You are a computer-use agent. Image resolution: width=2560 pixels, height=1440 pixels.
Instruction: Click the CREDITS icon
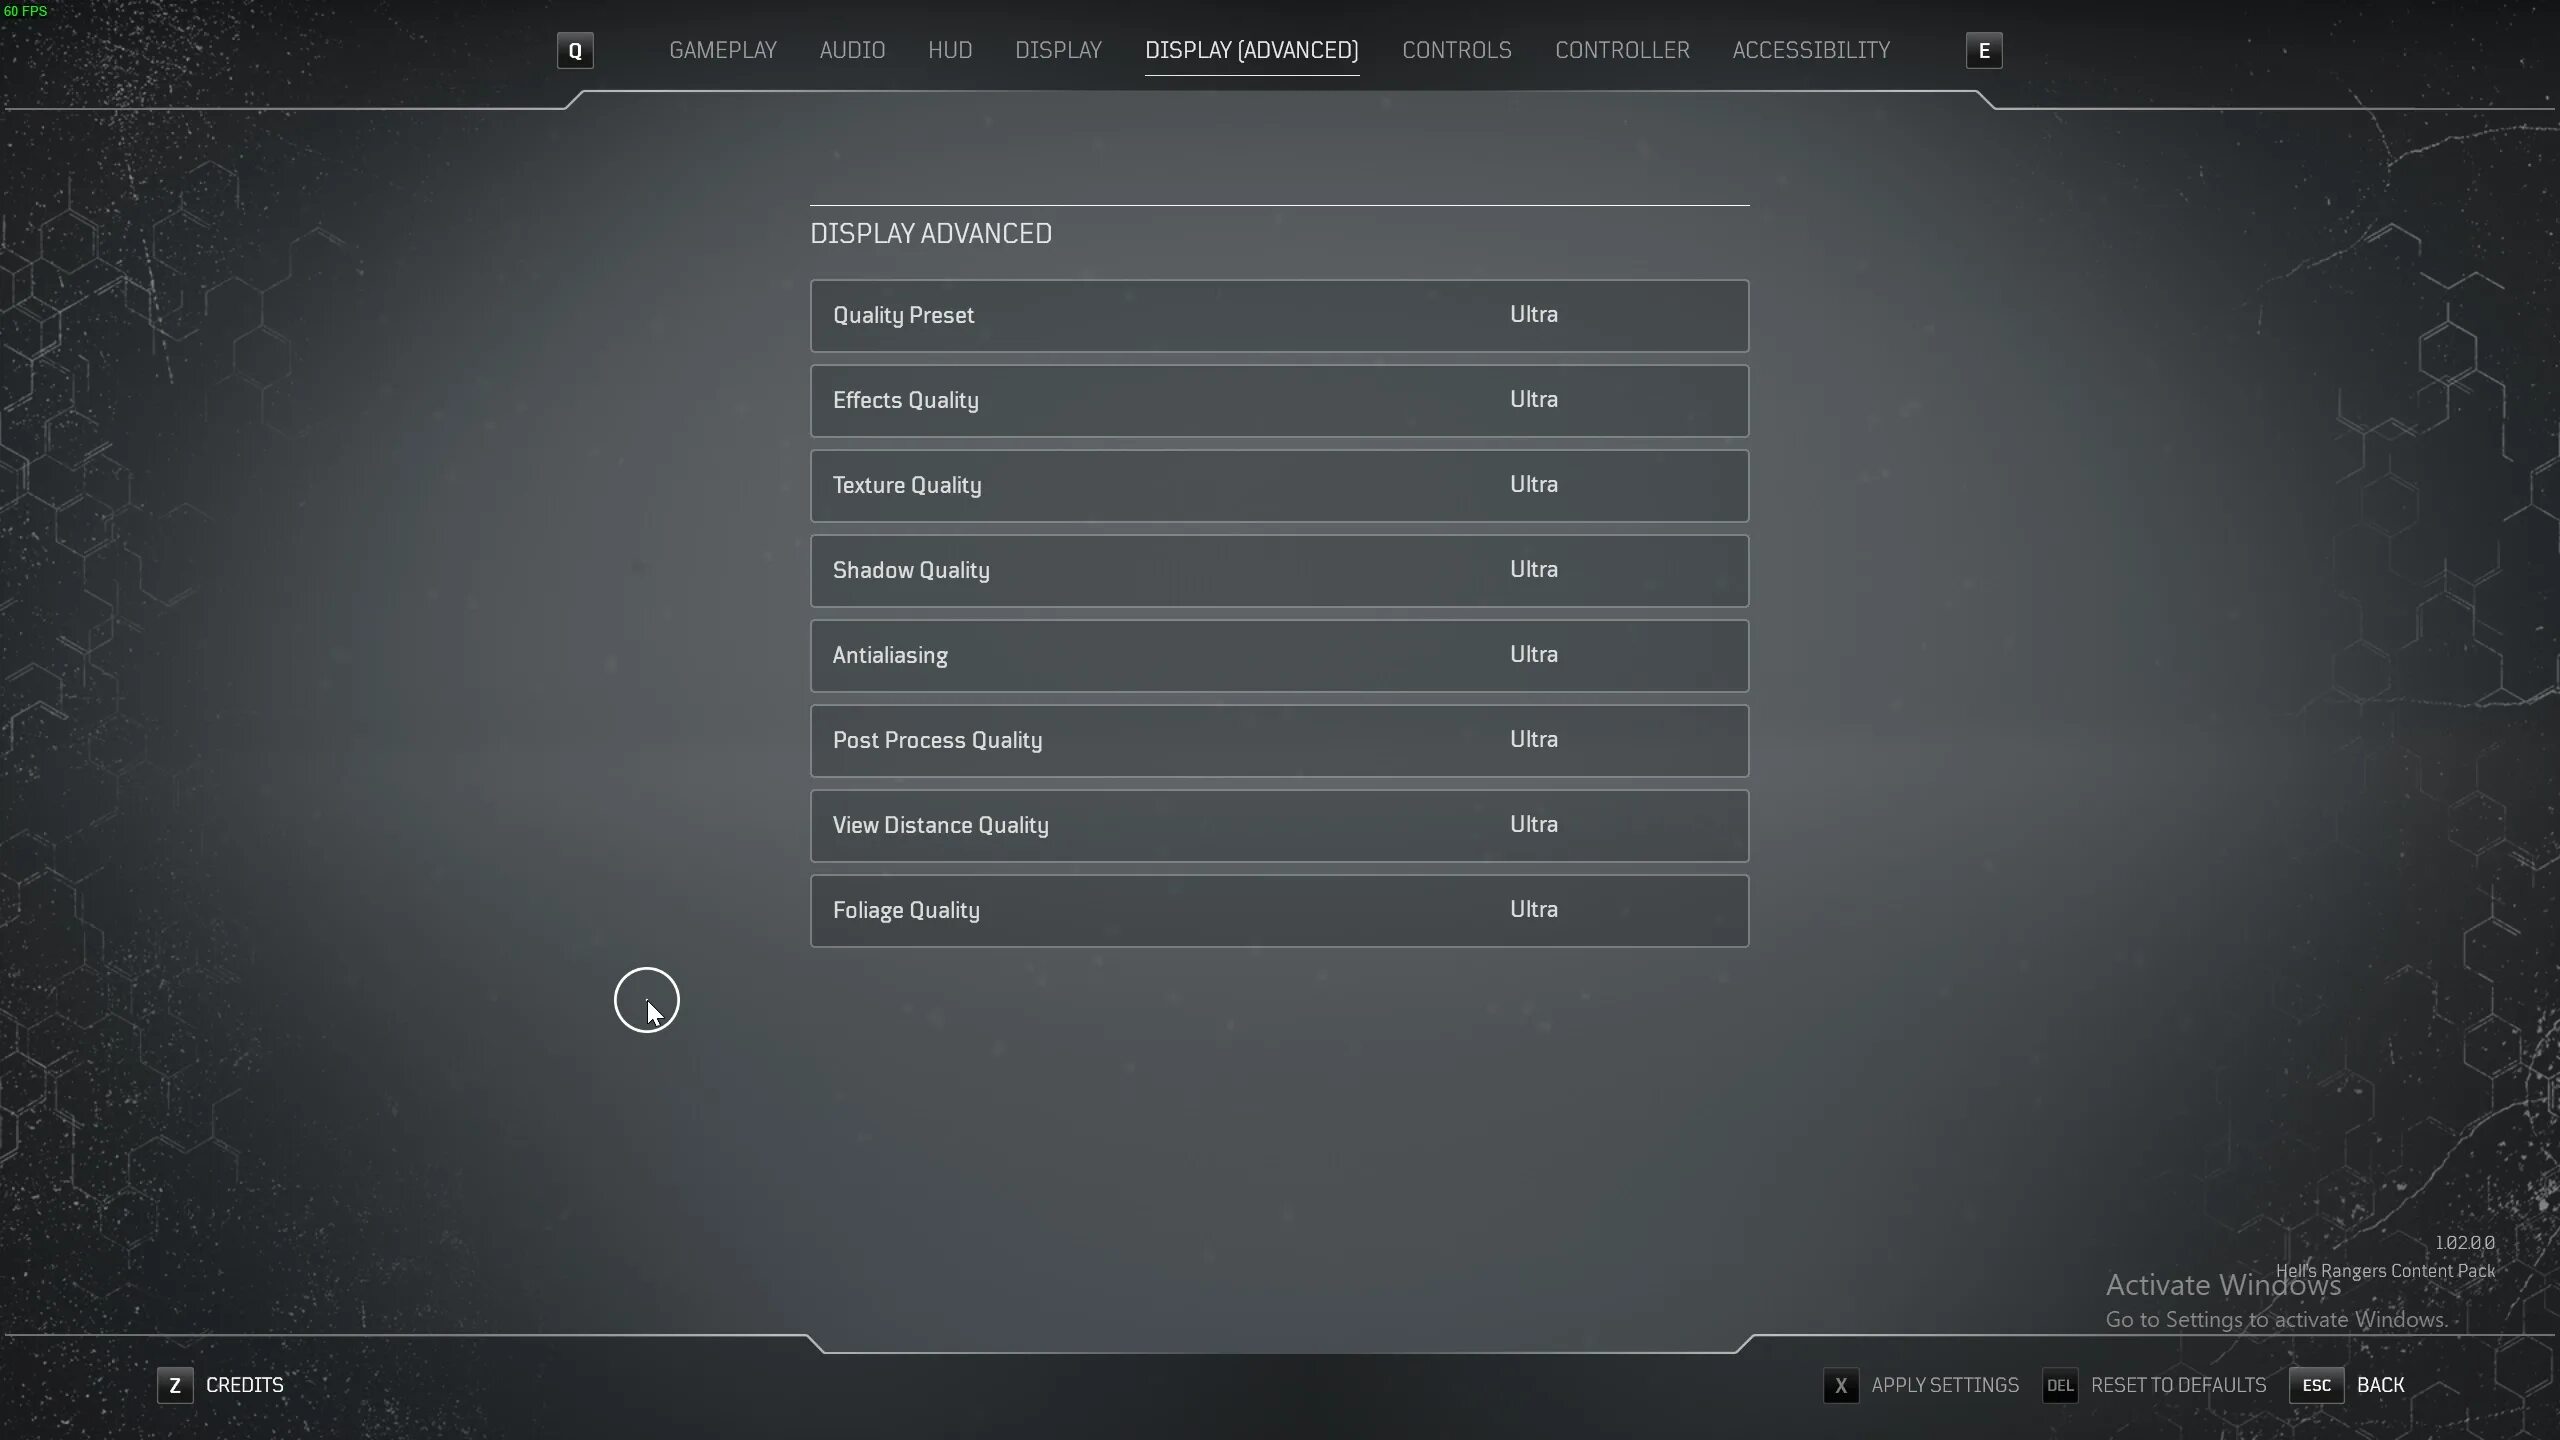click(174, 1385)
